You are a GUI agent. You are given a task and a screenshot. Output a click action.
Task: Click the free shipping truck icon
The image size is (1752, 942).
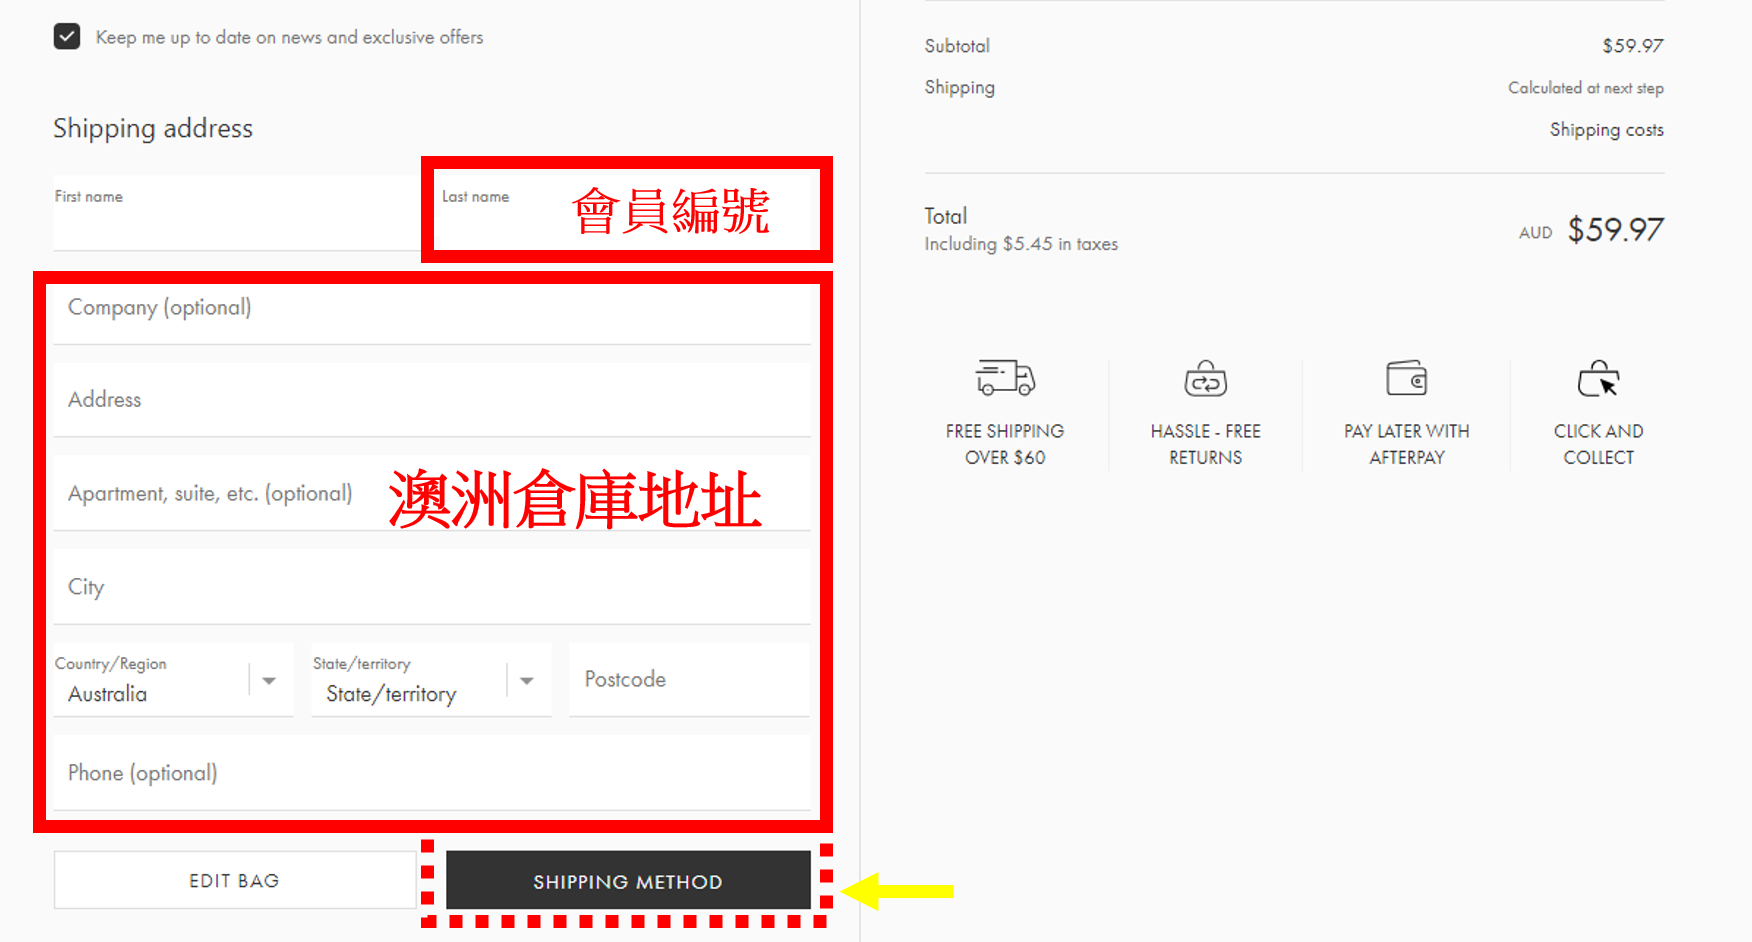coord(1005,378)
